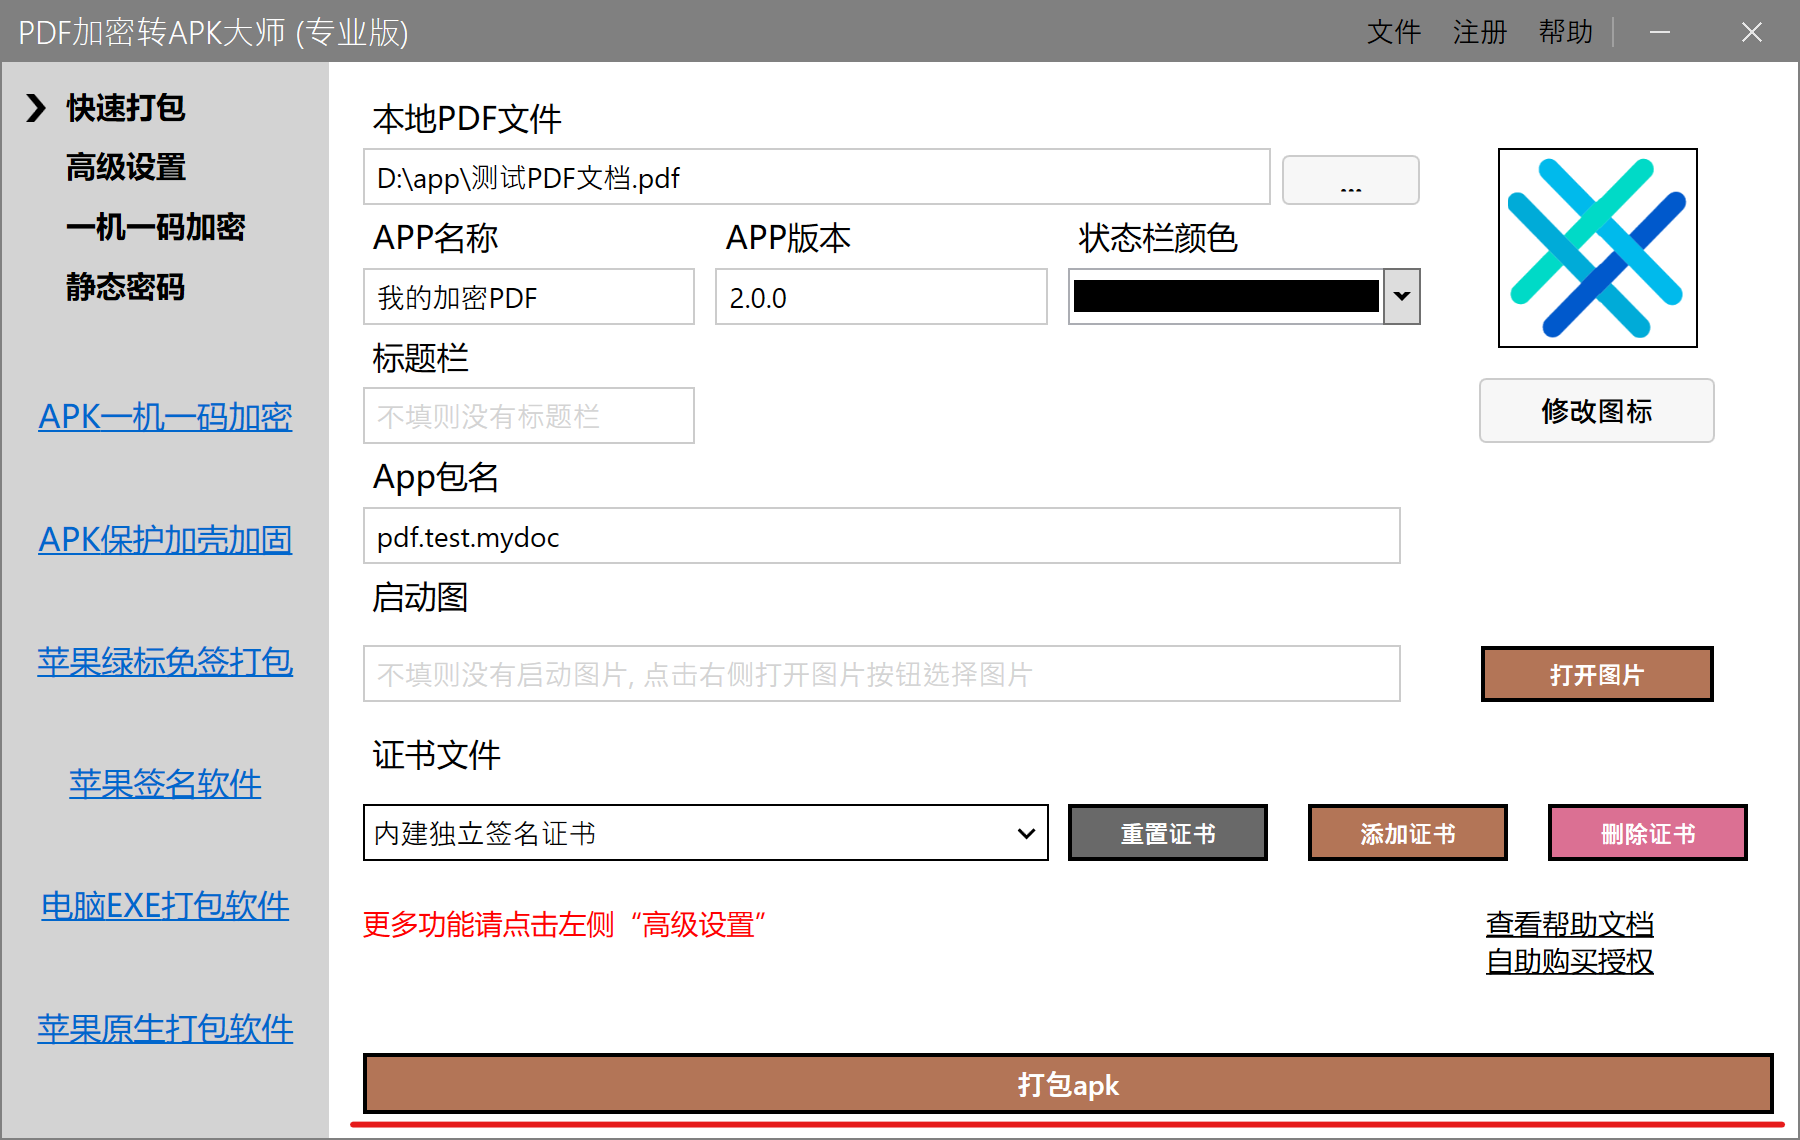Open the 注册 menu

pos(1479,32)
